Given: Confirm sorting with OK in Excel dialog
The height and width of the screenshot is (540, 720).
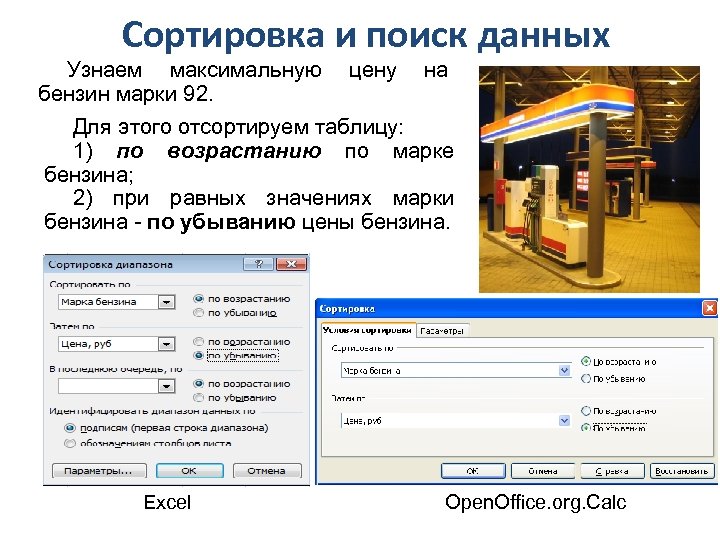Looking at the screenshot, I should [x=189, y=471].
